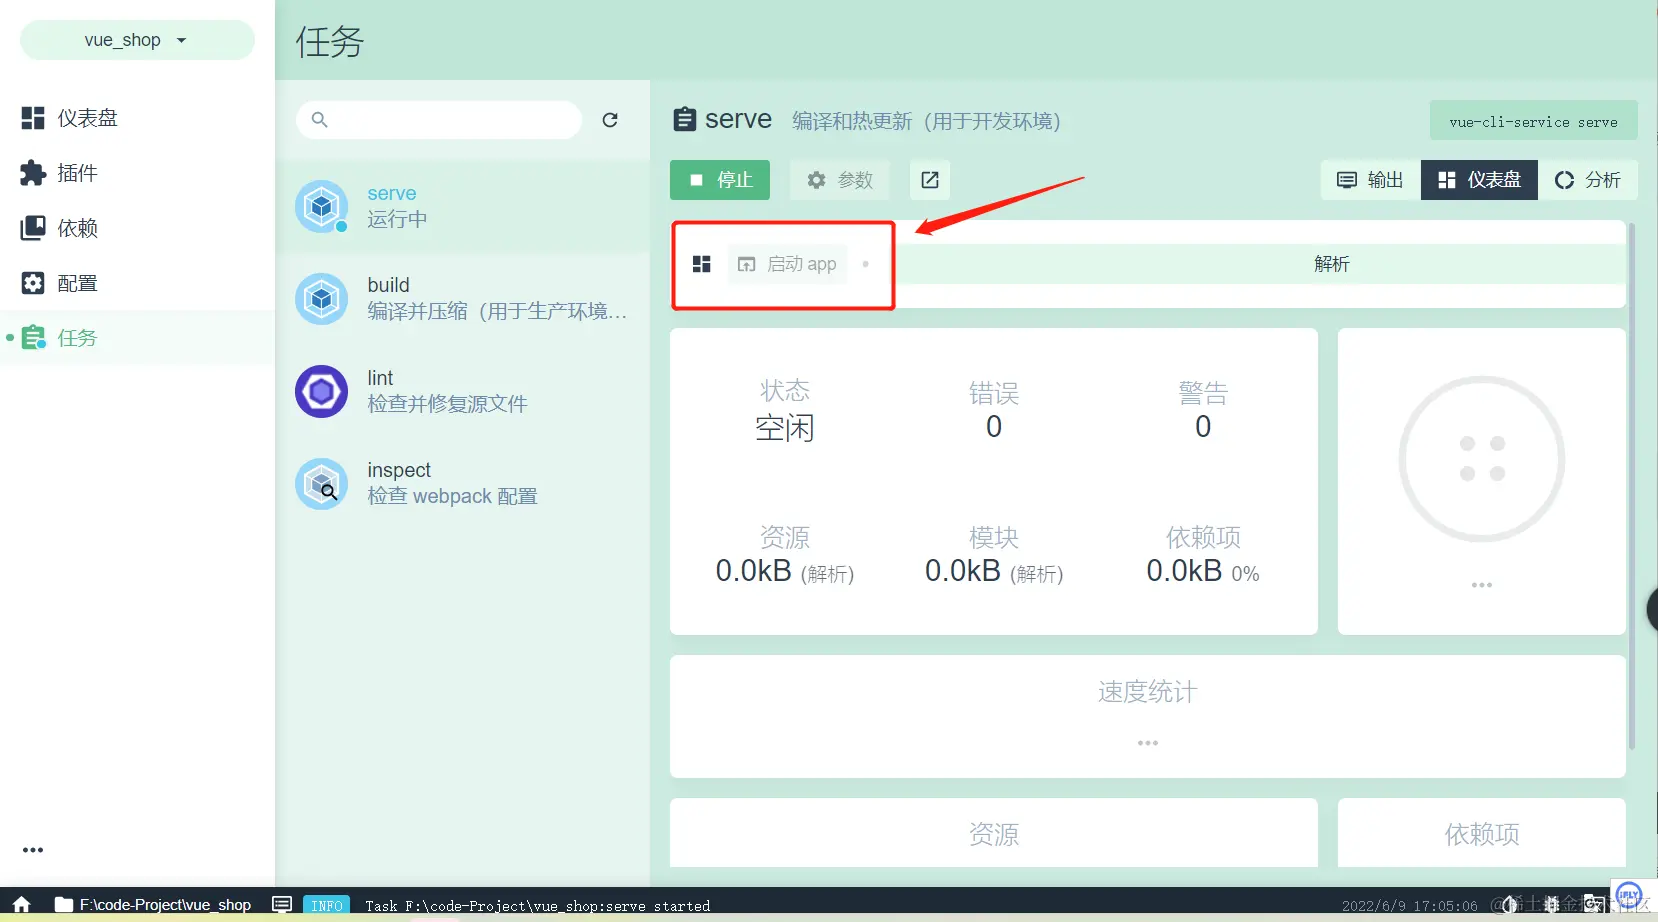Image resolution: width=1658 pixels, height=922 pixels.
Task: Click the vertical scrollbar of the dashboard
Action: click(x=1632, y=486)
